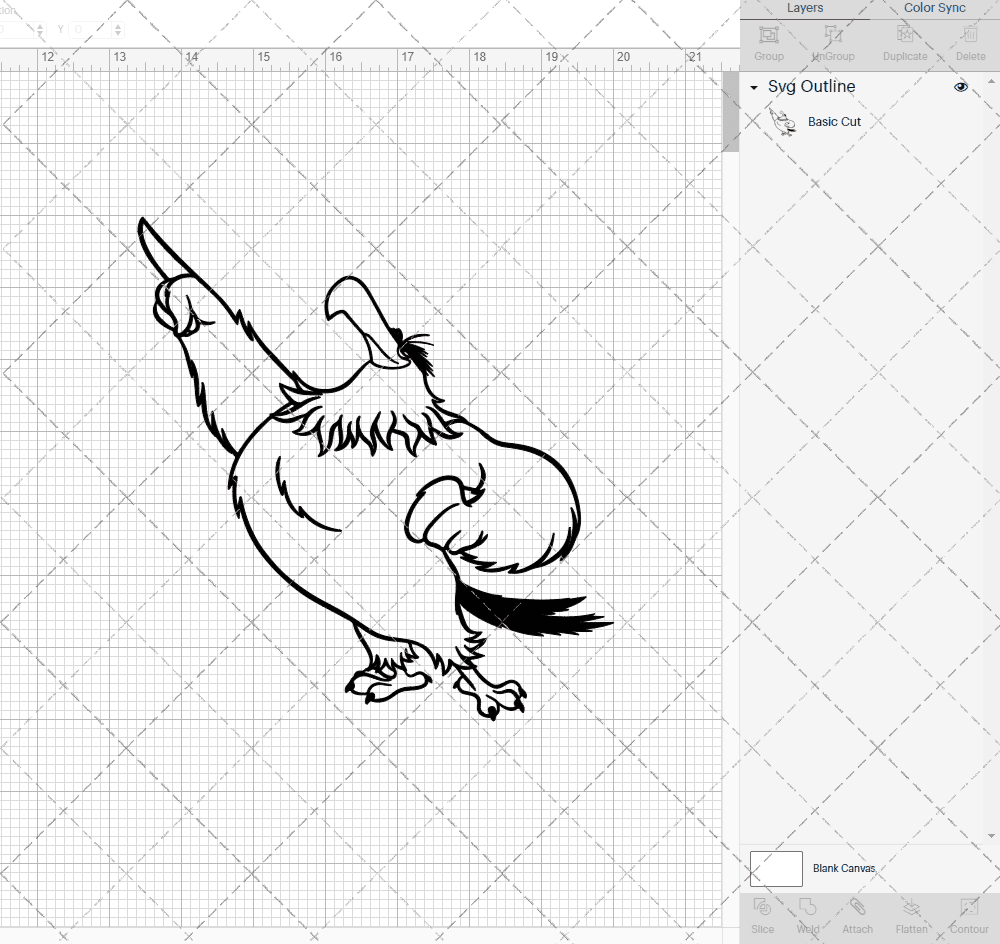Switch to the Layers tab

805,8
